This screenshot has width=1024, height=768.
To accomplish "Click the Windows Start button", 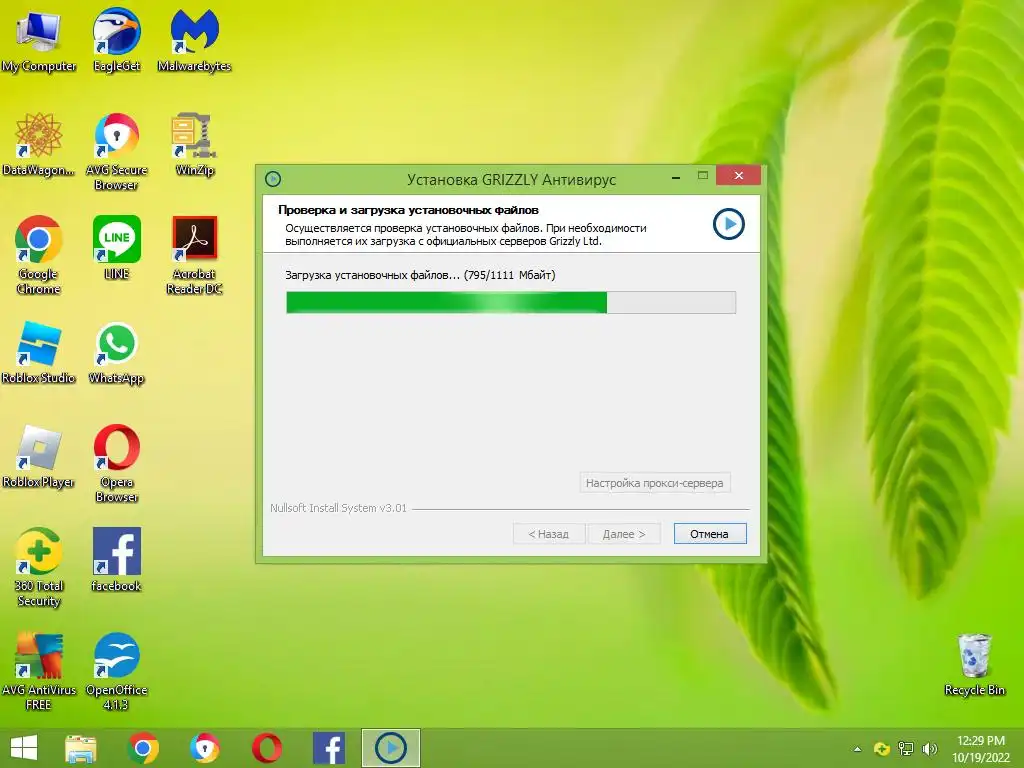I will 24,748.
